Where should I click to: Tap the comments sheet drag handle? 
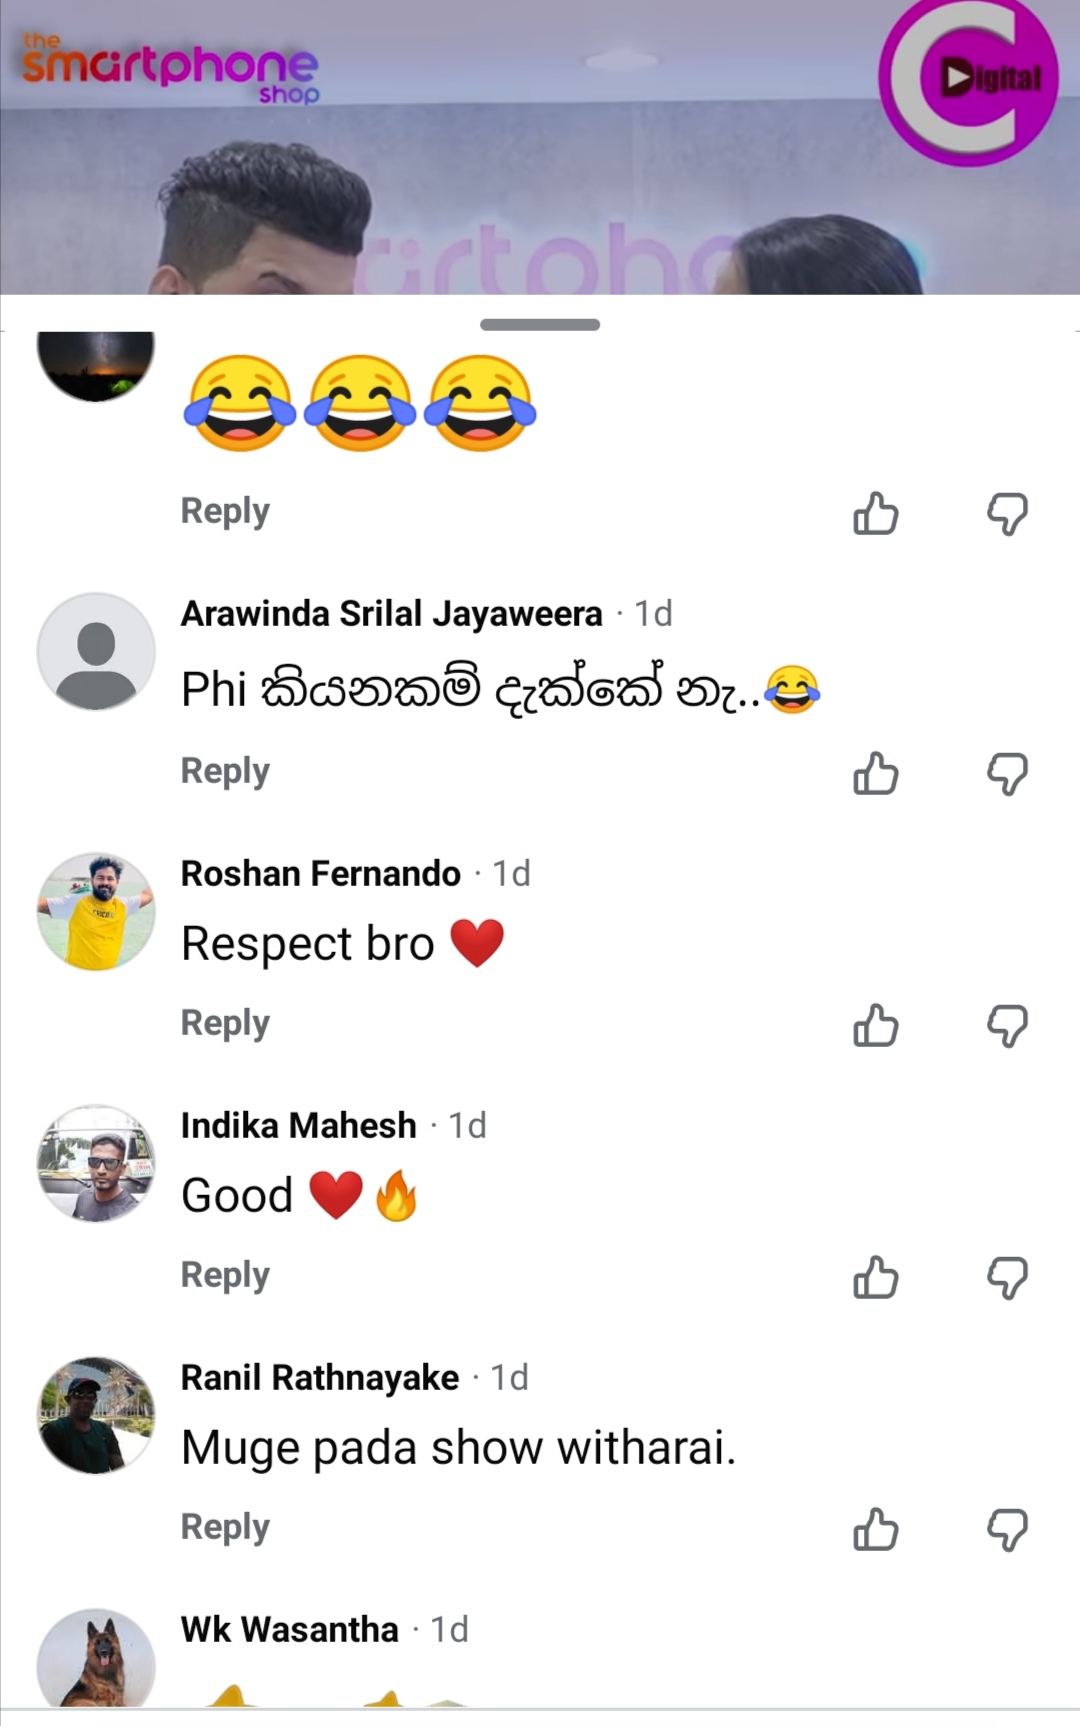pyautogui.click(x=540, y=325)
